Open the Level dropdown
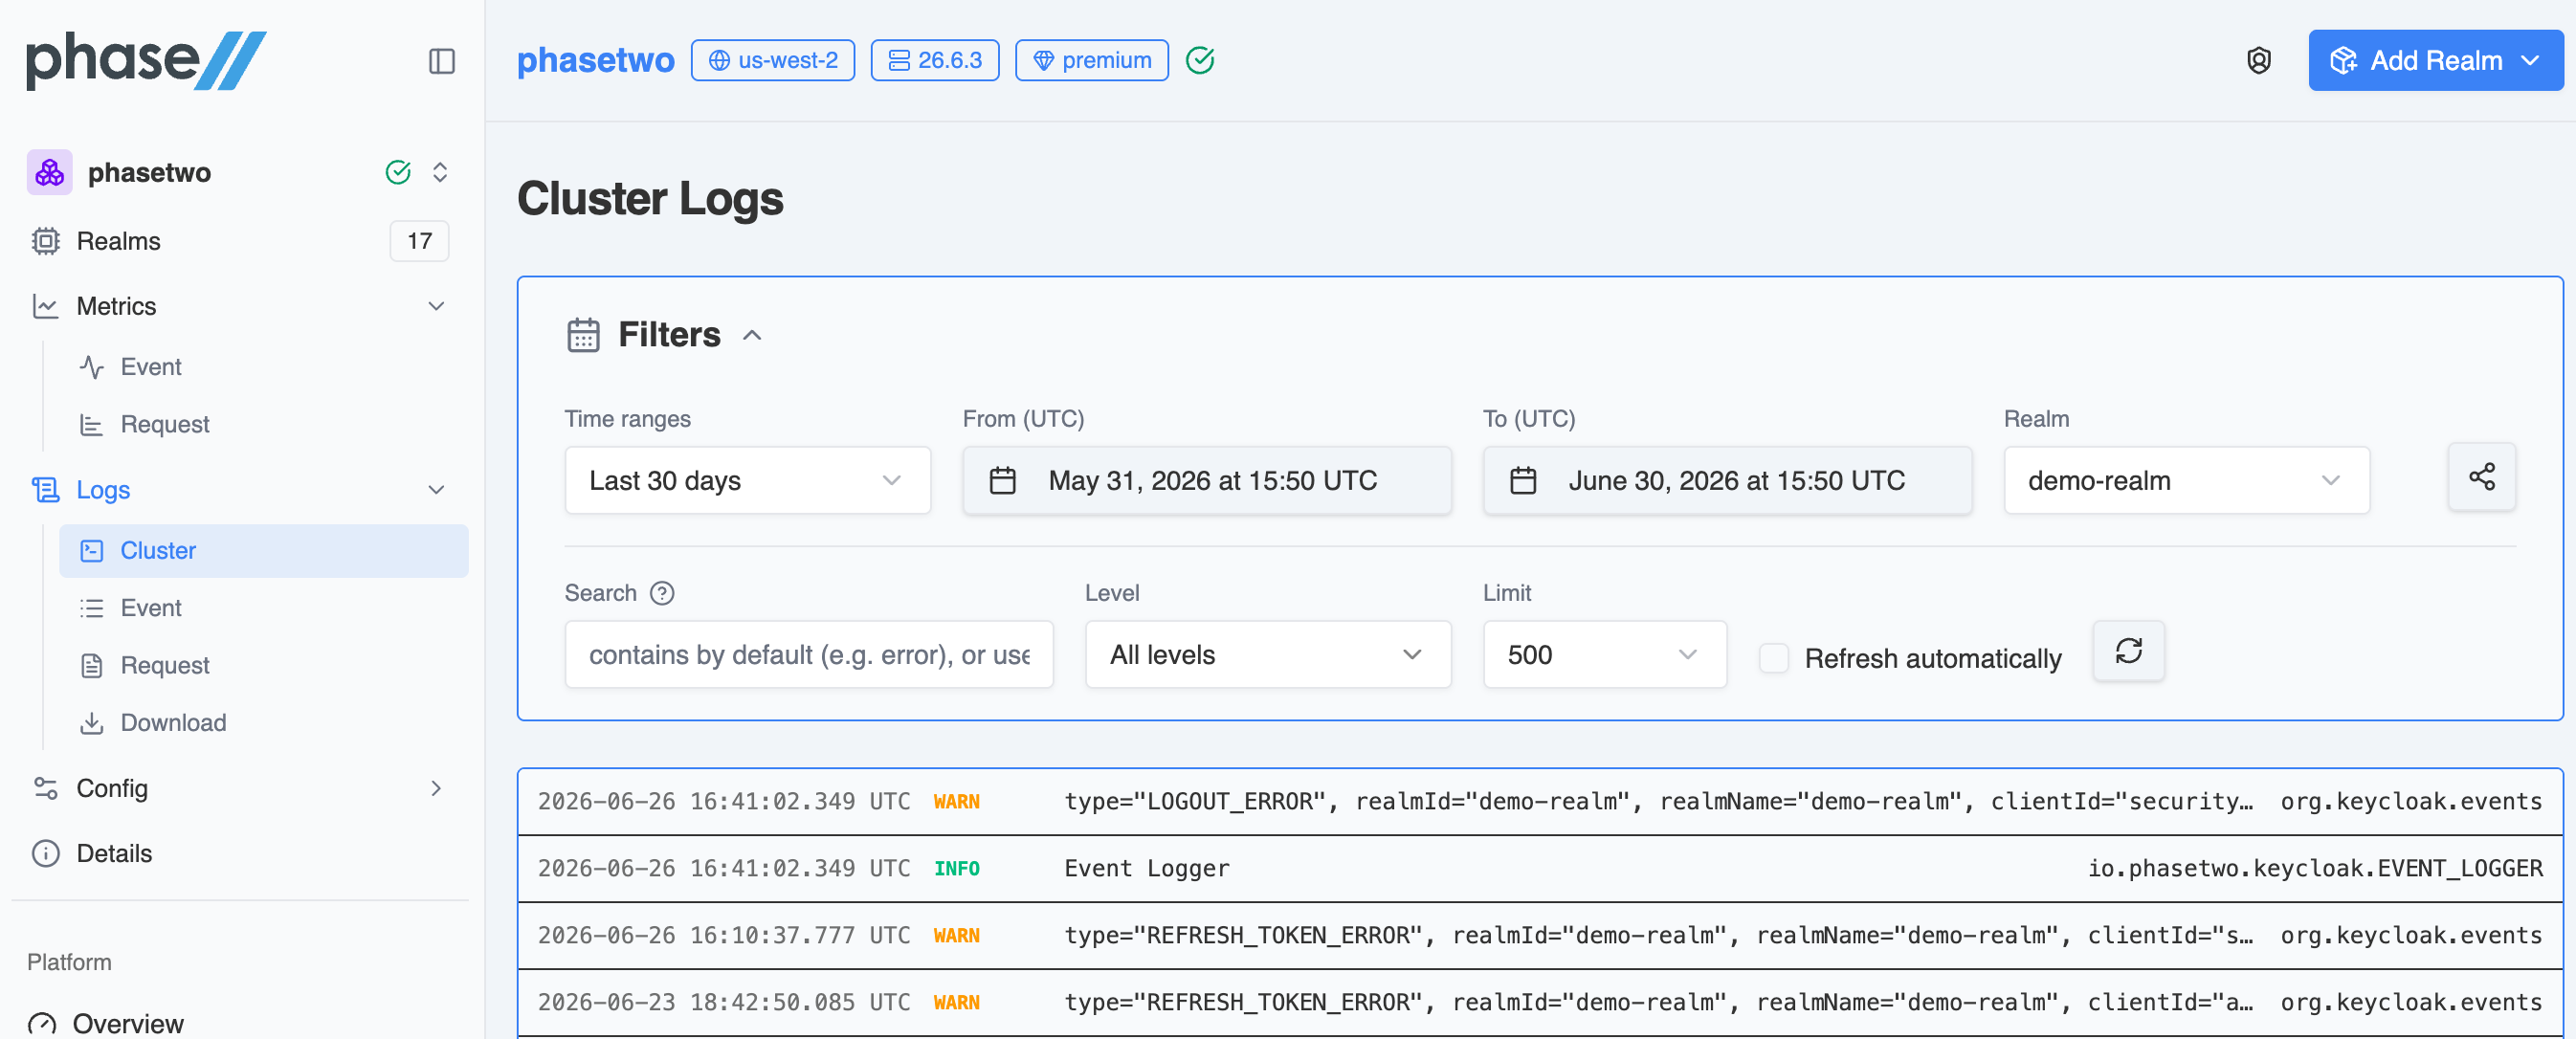Image resolution: width=2576 pixels, height=1039 pixels. pyautogui.click(x=1267, y=654)
